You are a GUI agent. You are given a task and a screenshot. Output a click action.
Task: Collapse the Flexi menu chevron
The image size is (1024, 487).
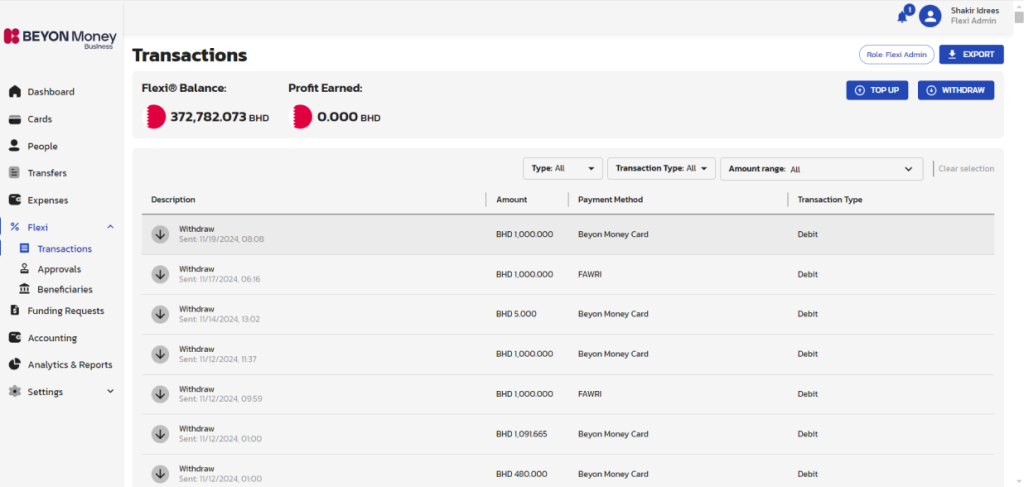click(110, 227)
